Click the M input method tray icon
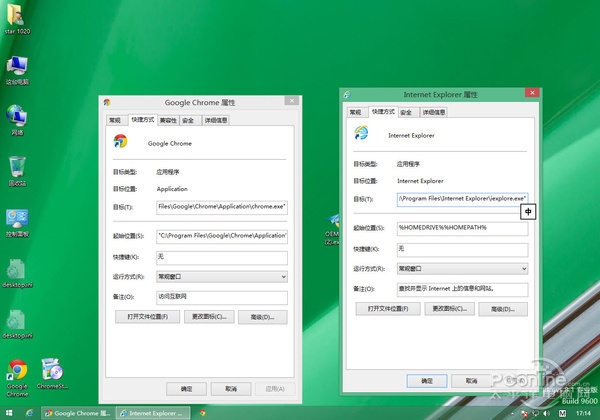600x420 pixels. point(562,413)
